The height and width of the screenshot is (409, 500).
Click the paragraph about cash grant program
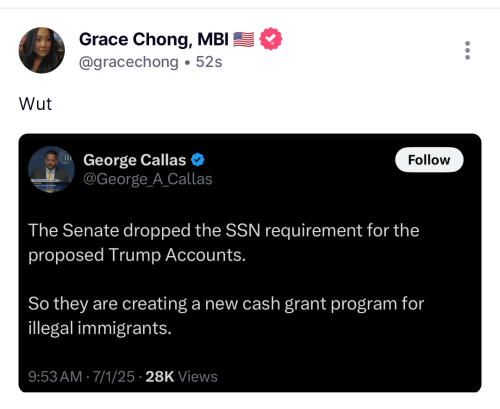pos(226,316)
